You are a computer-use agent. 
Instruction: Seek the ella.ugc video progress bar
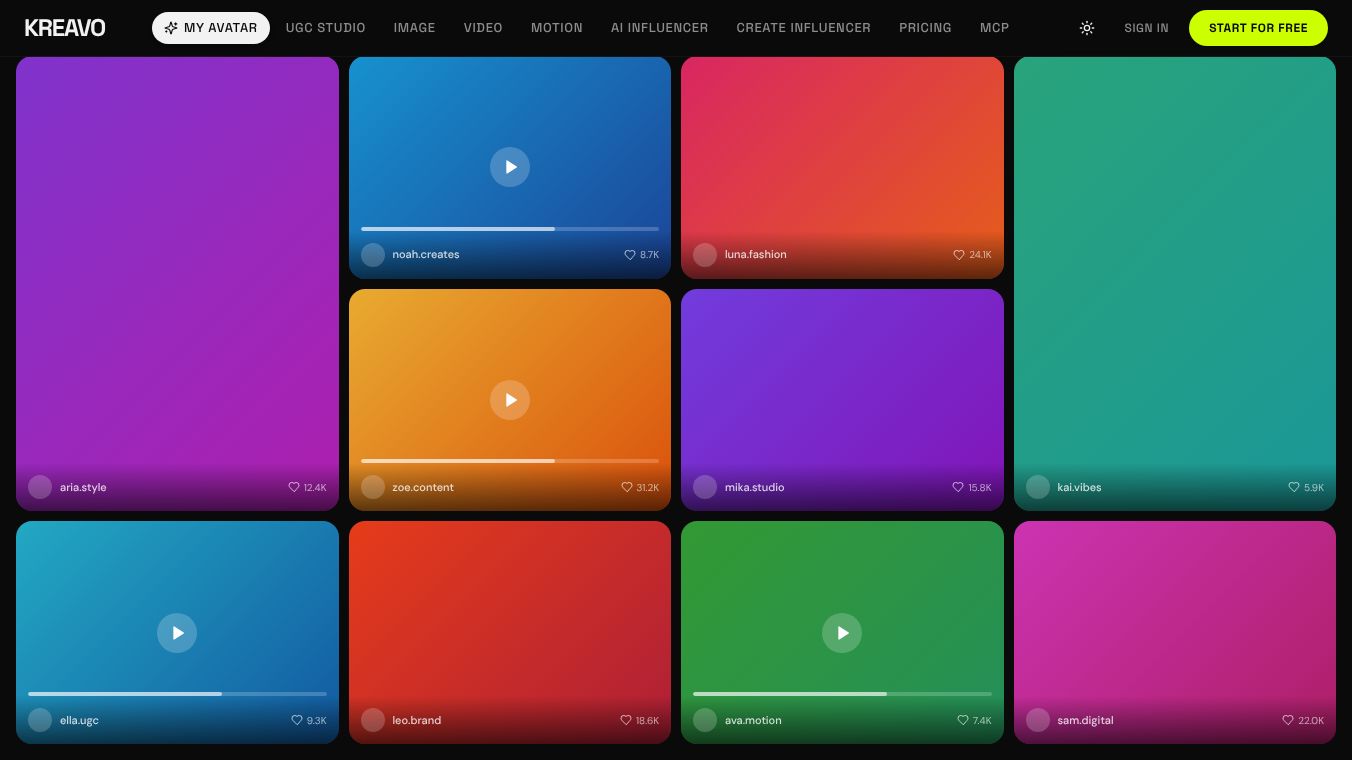[x=177, y=694]
